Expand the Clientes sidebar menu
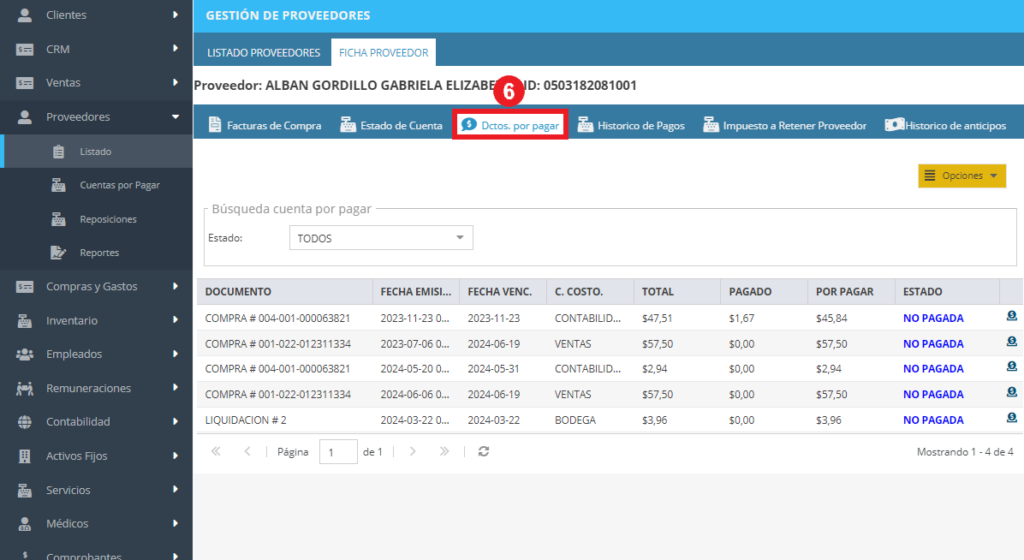Screen dimensions: 1024x560 (x=96, y=15)
